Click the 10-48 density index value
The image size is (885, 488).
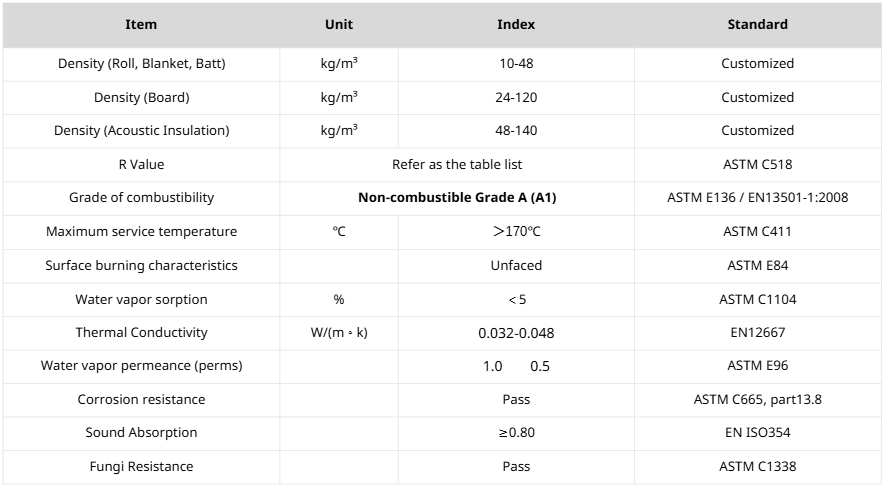(x=516, y=63)
